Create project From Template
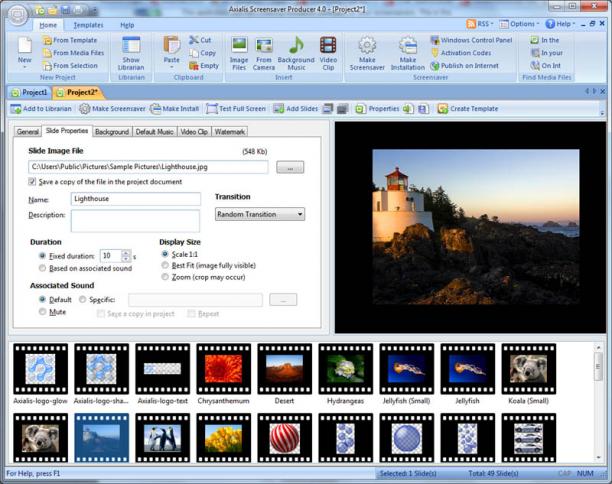This screenshot has width=612, height=484. [70, 40]
